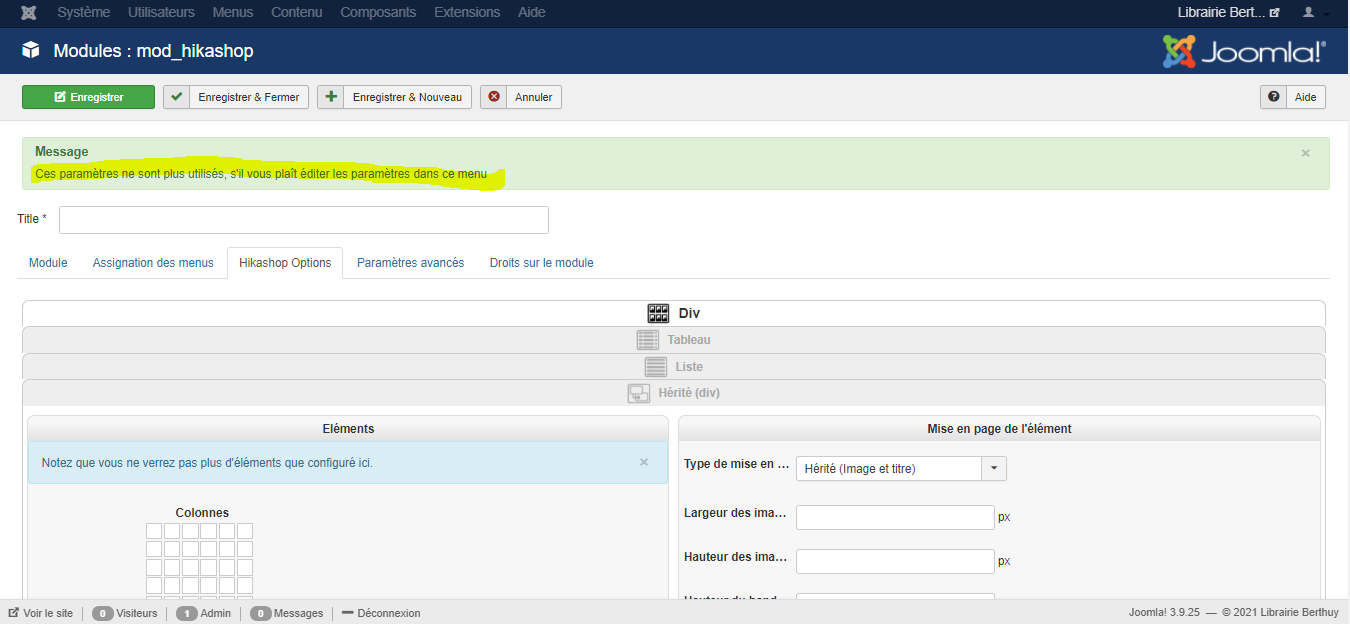Open the Contenu menu
This screenshot has height=624, width=1350.
(x=296, y=13)
